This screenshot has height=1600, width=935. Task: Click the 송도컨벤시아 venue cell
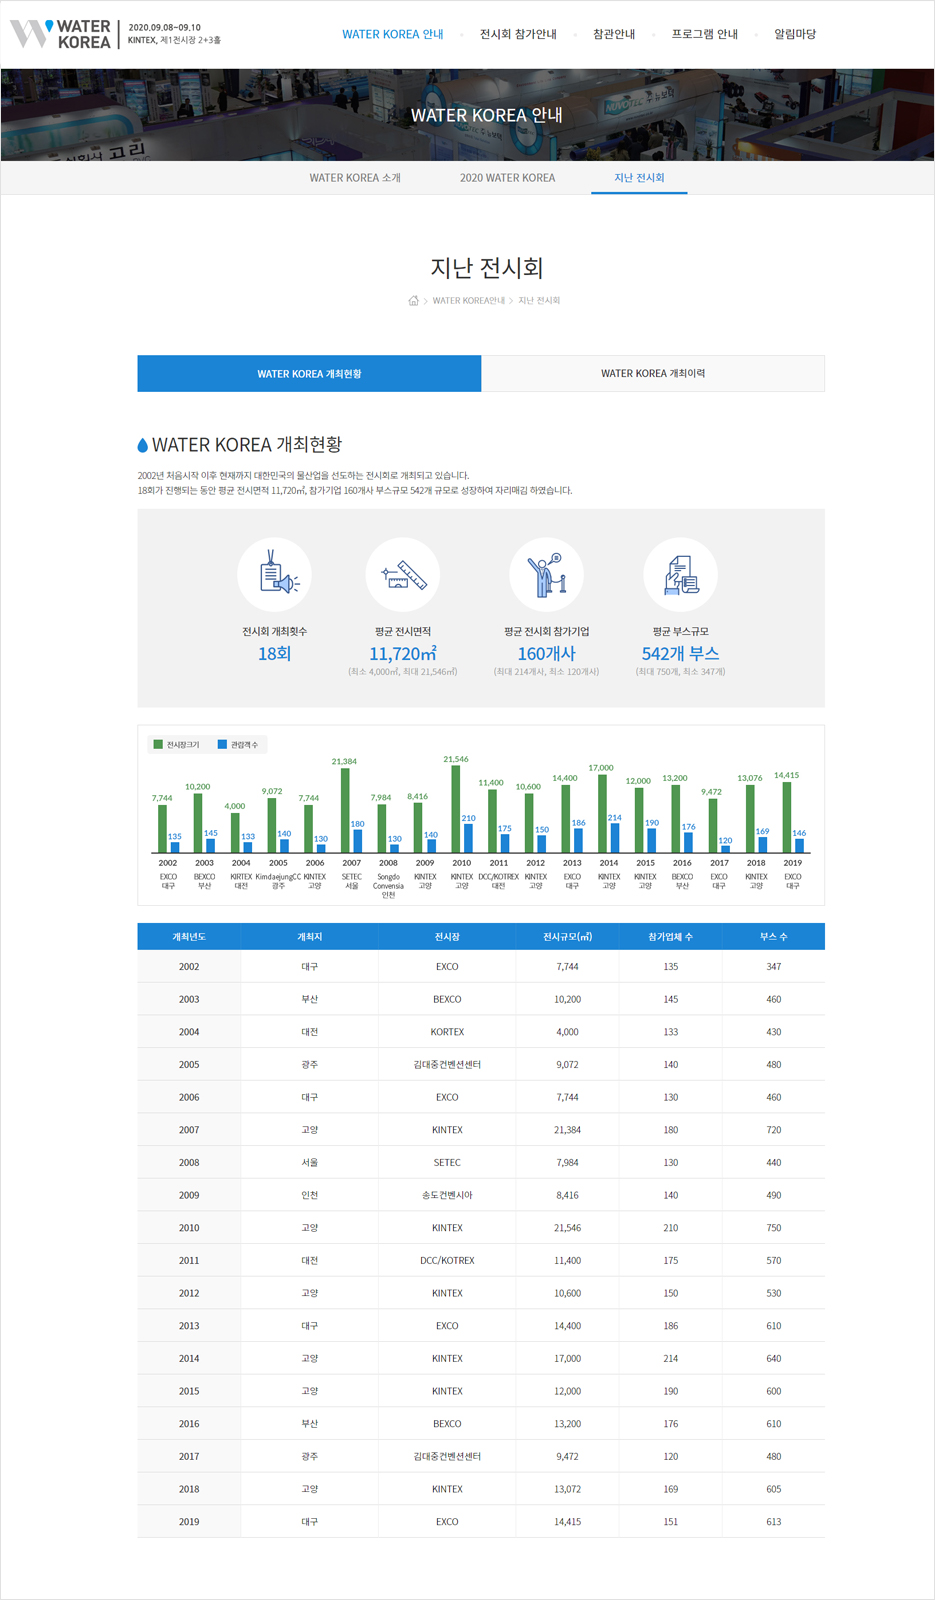coord(447,1195)
